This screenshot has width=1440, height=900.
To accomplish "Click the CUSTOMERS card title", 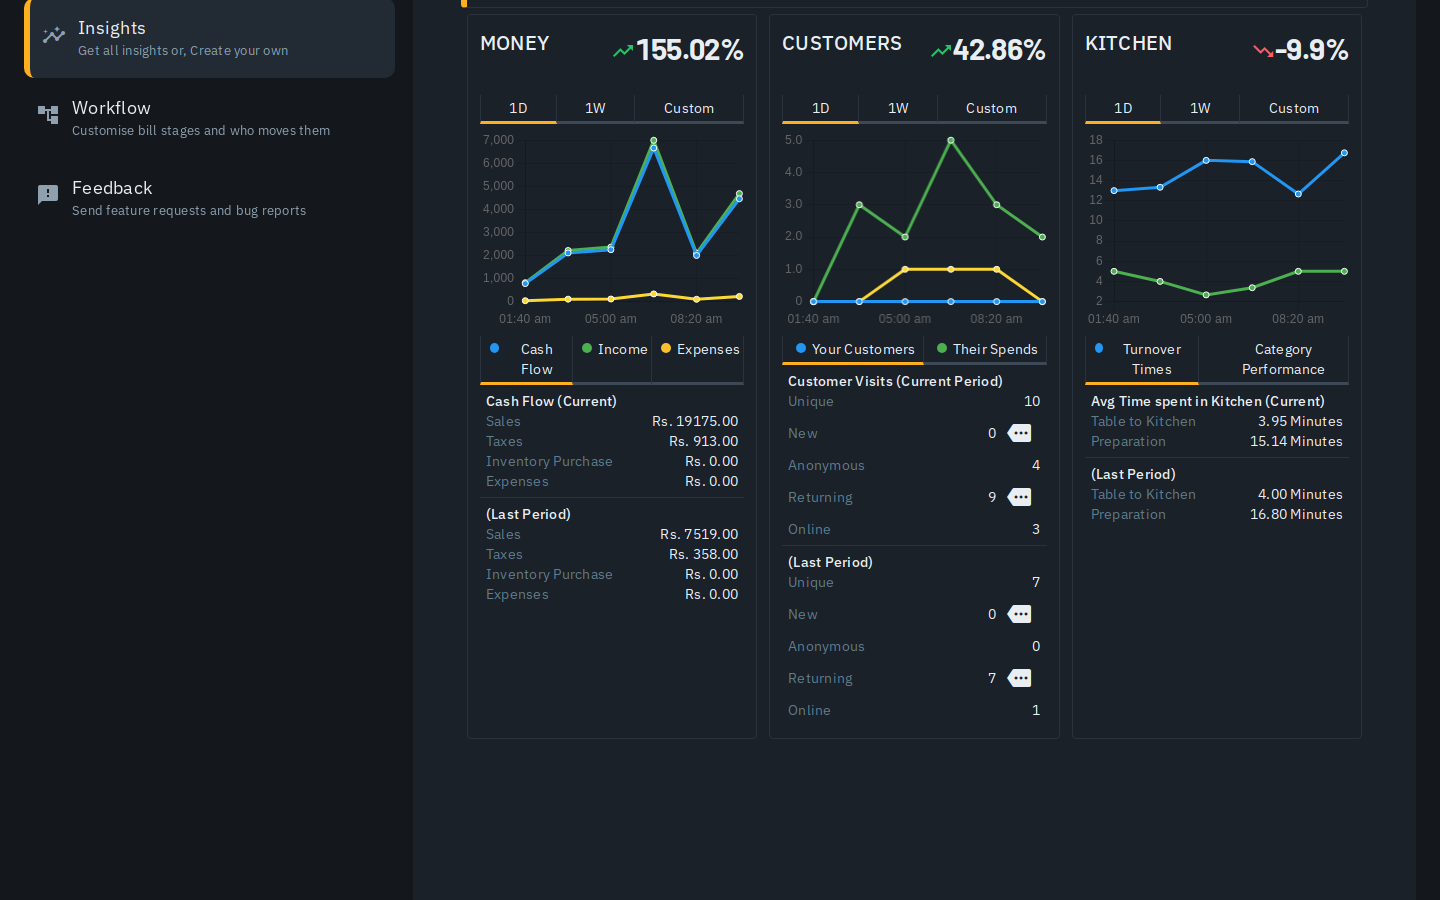I will pos(842,43).
